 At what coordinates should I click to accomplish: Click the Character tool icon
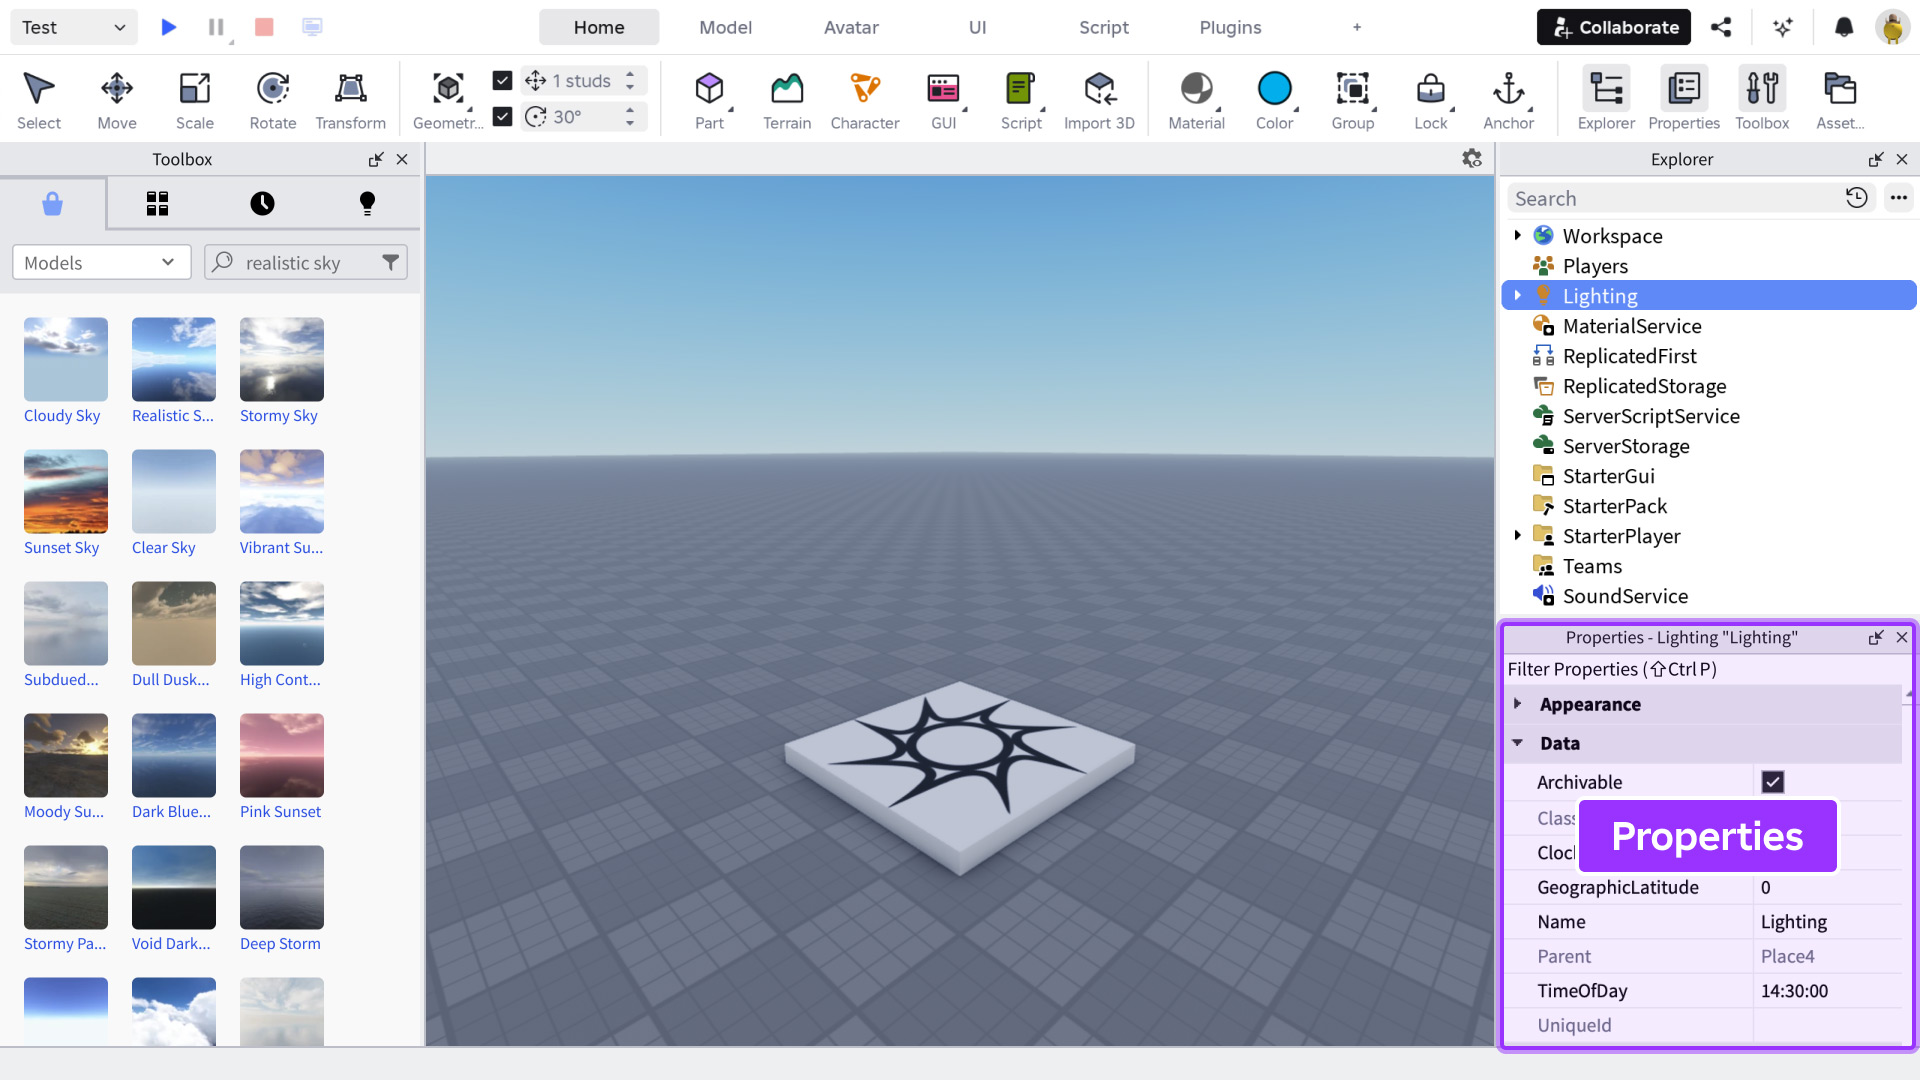click(864, 90)
